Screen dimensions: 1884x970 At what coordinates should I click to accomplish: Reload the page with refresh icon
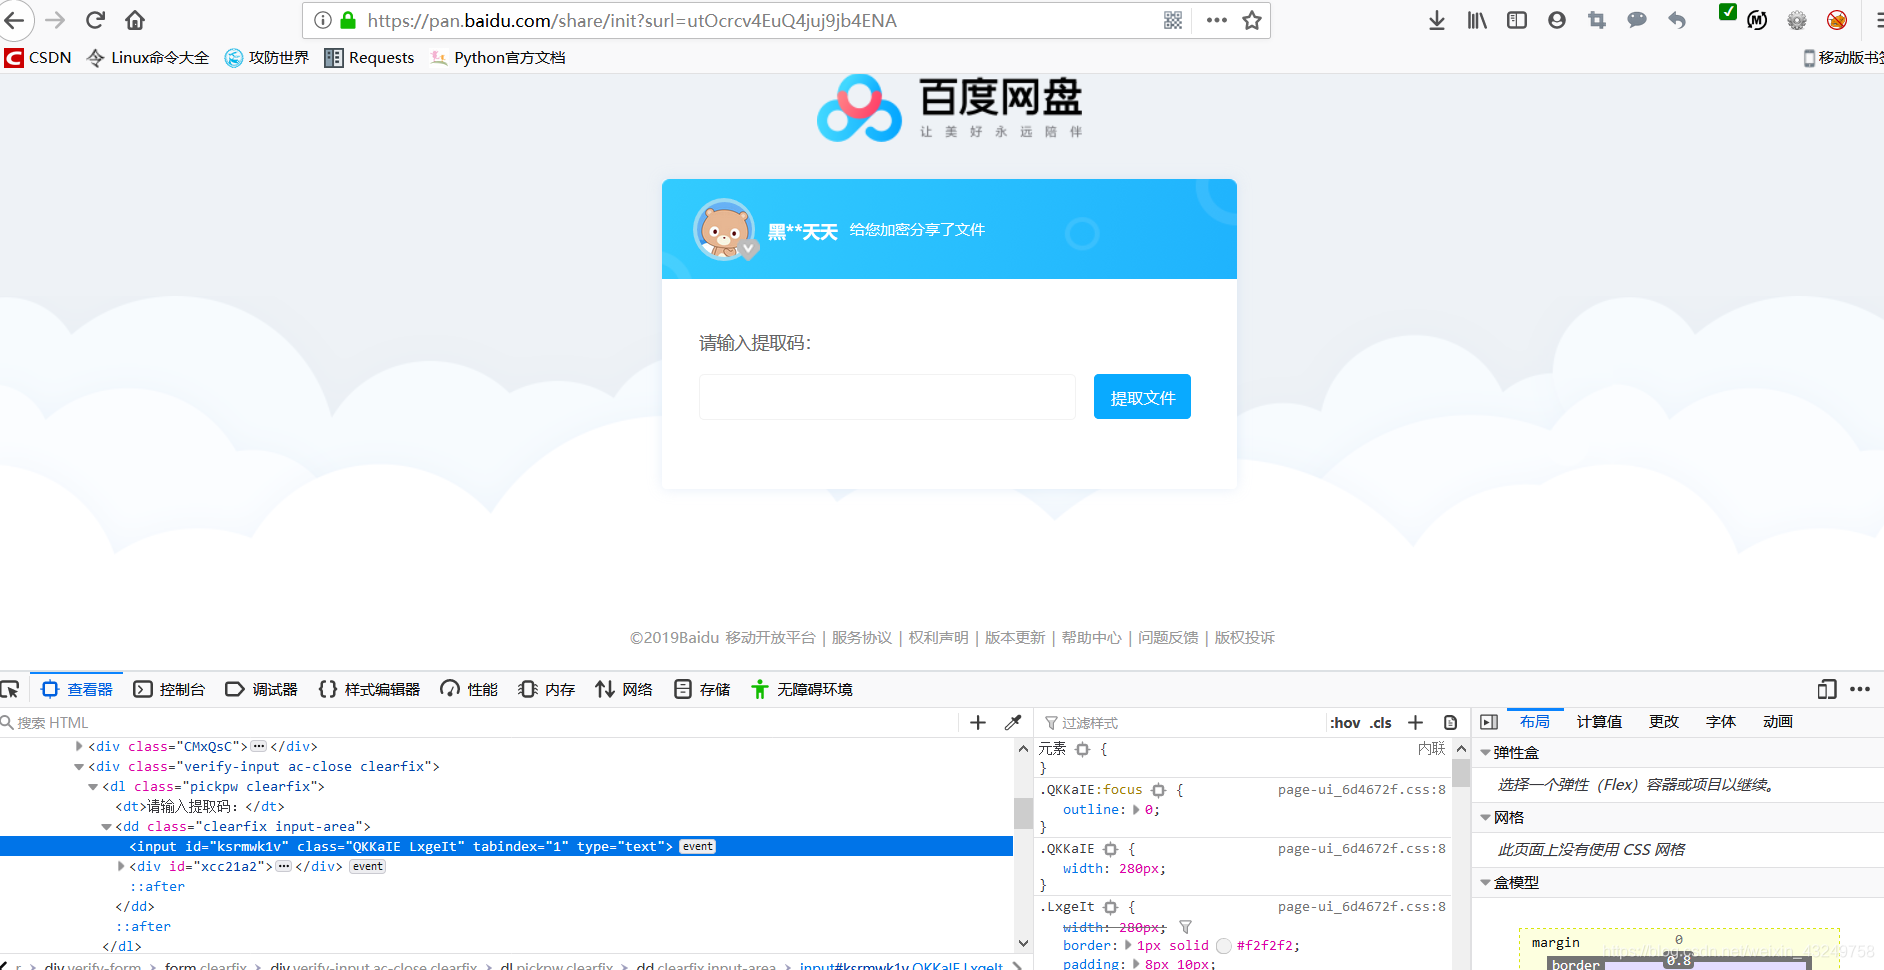[96, 20]
